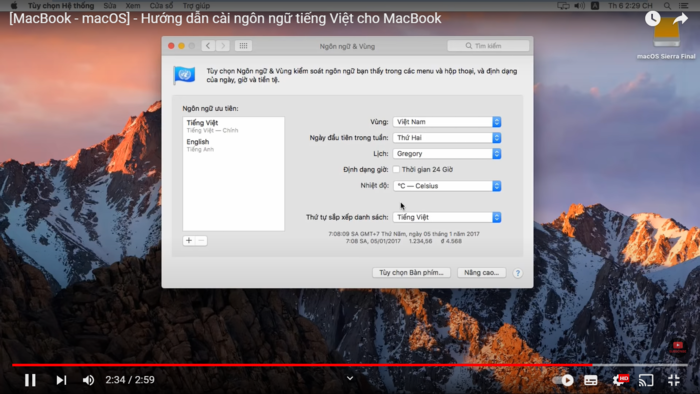The image size is (700, 394).
Task: Click Tùy chọn Bàn phím button
Action: tap(411, 273)
